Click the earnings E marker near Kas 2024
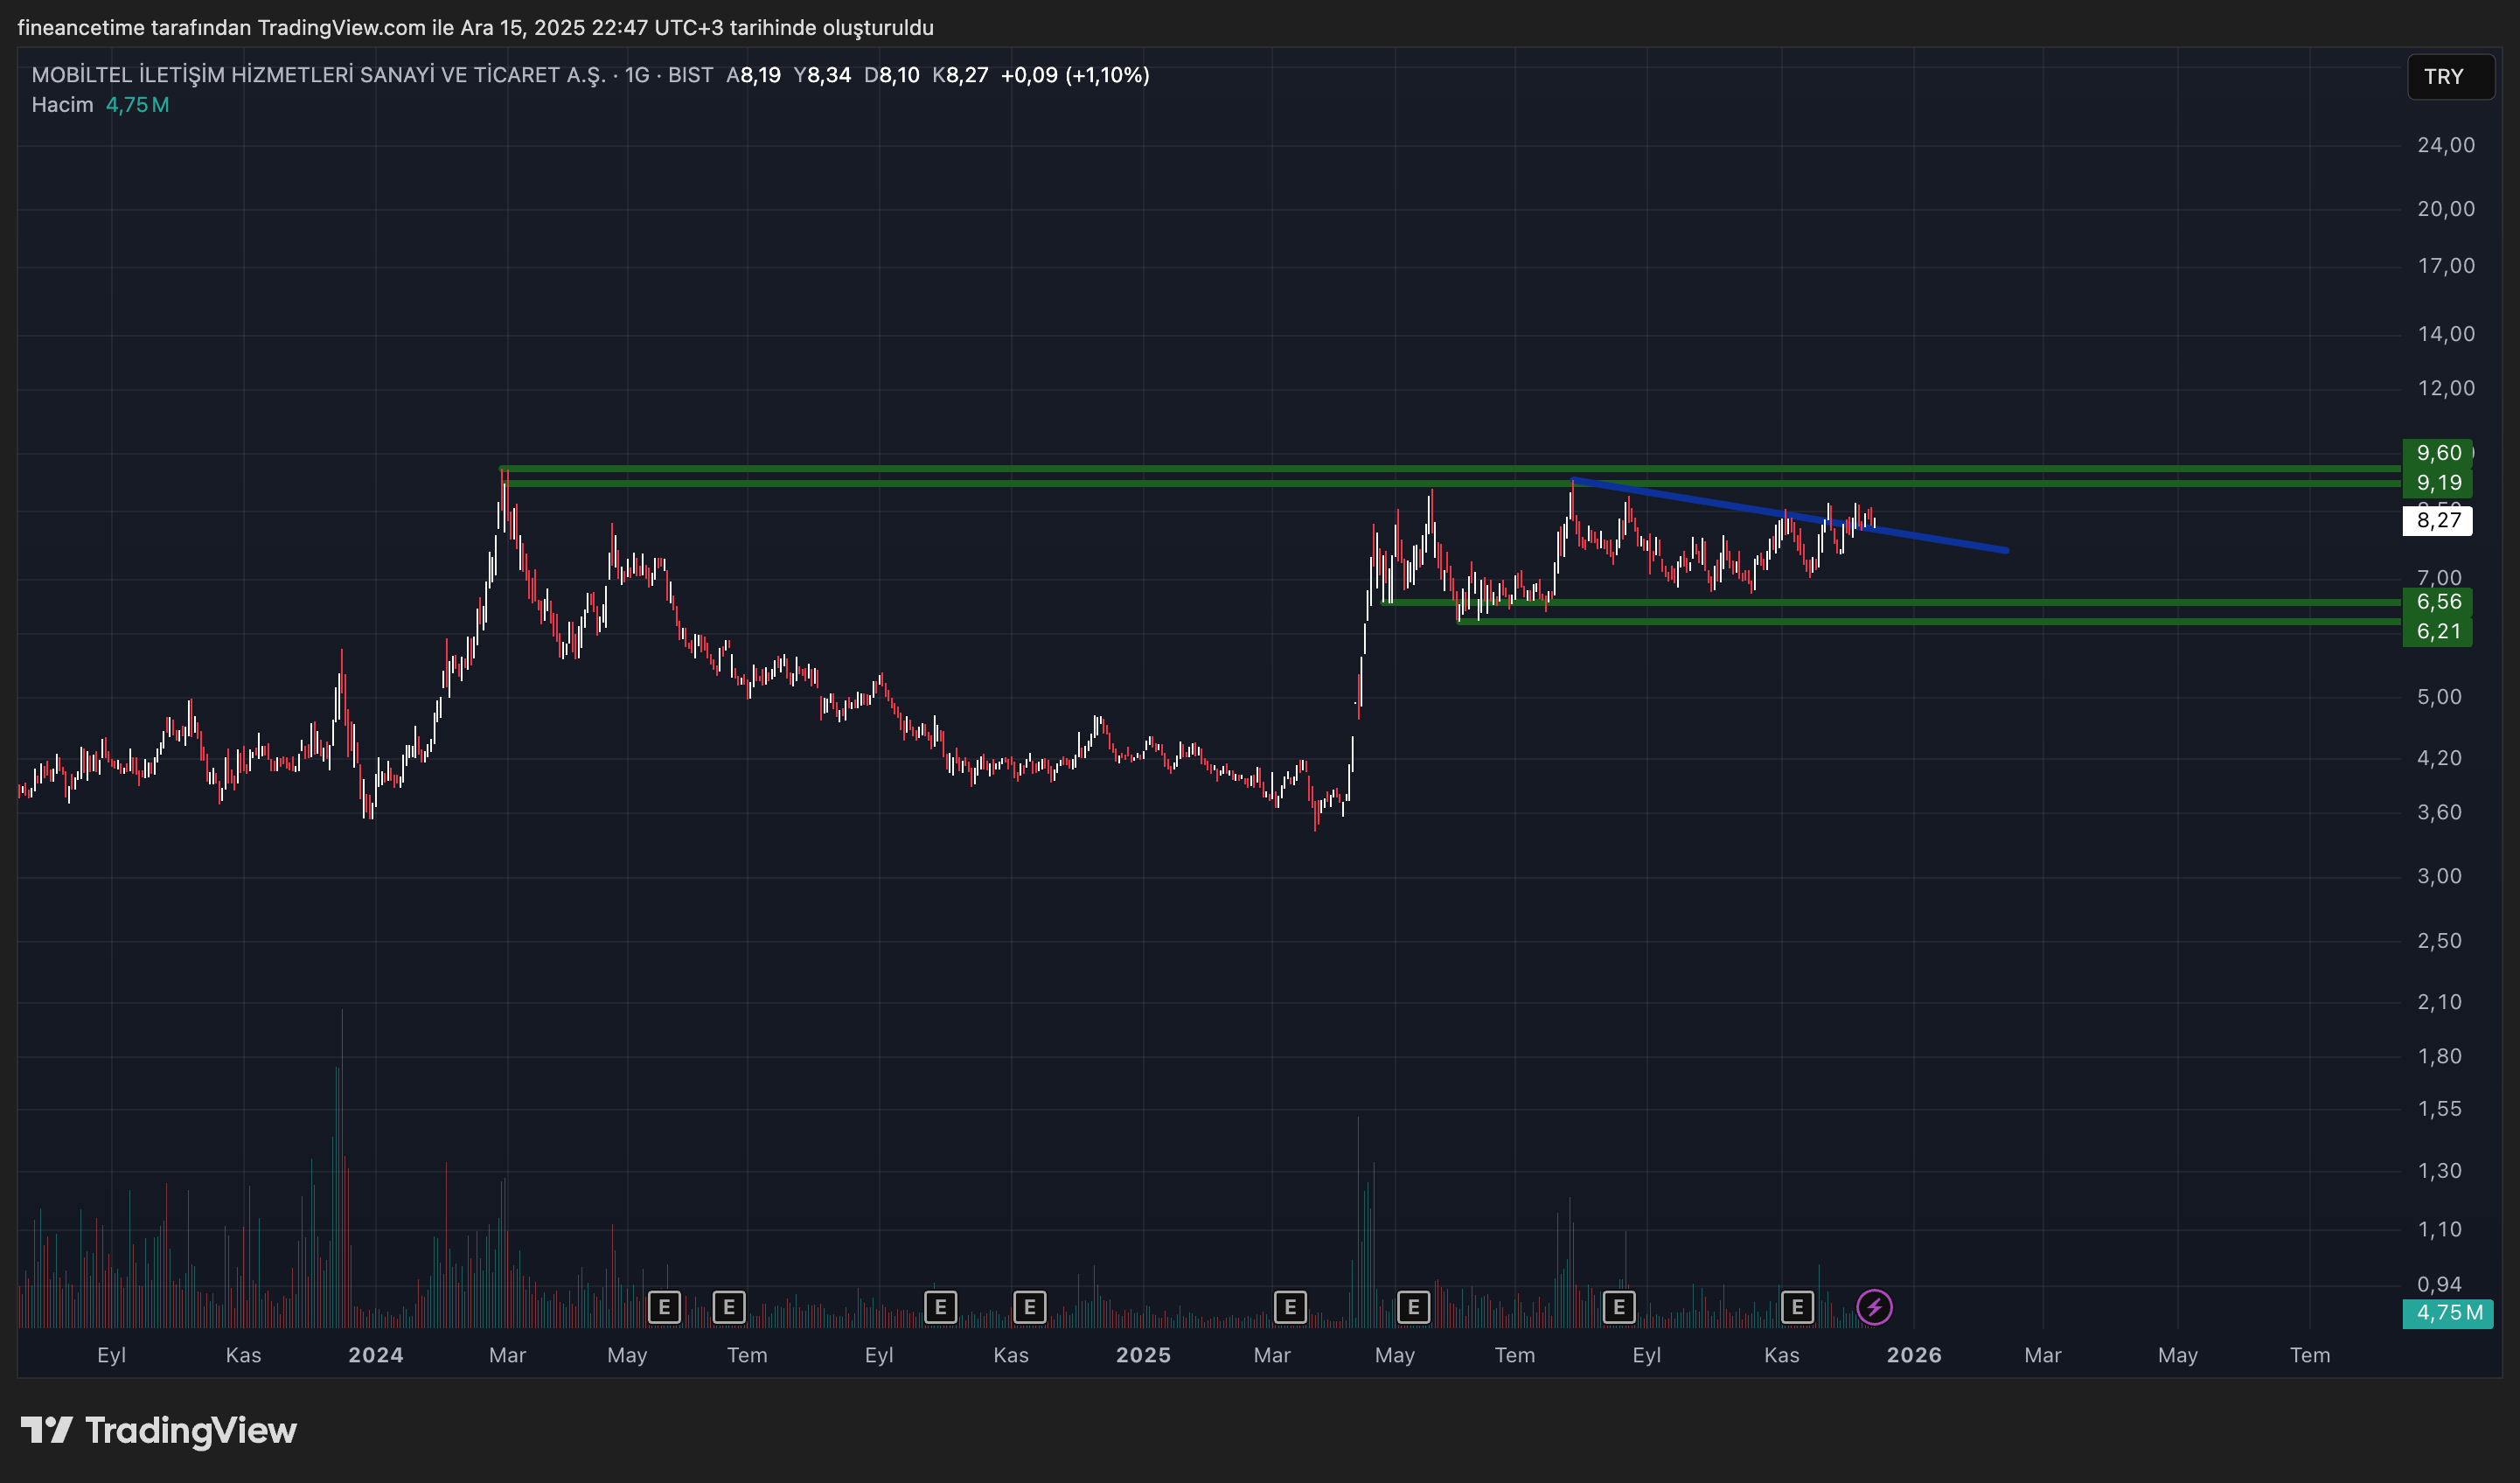The image size is (2520, 1483). (x=1029, y=1307)
